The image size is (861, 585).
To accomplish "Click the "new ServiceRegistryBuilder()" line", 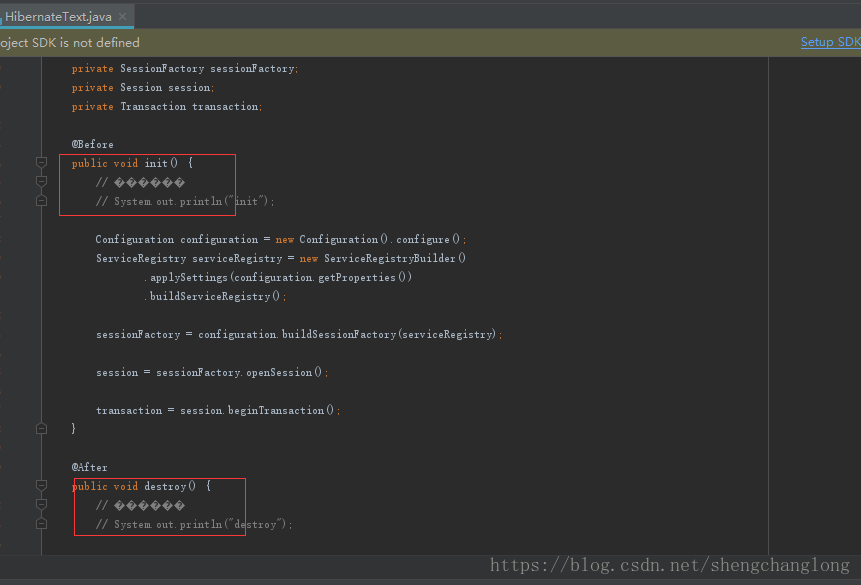I will (281, 258).
